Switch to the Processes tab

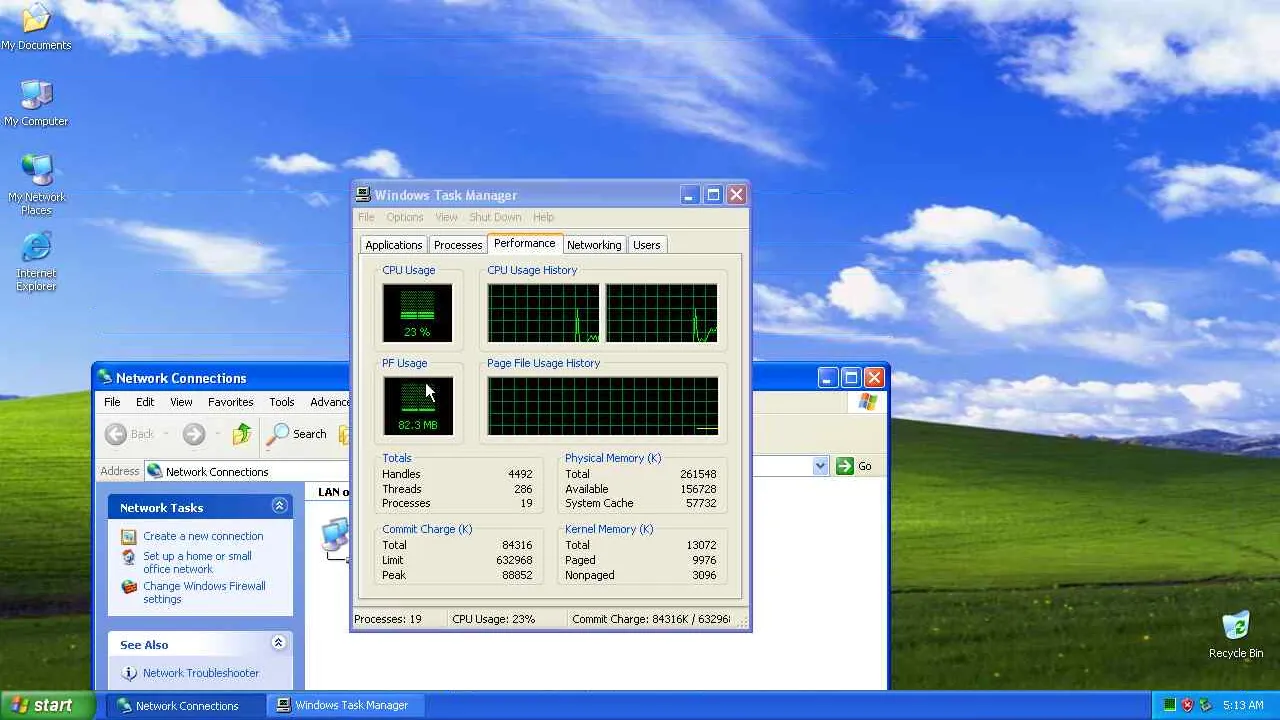(x=458, y=245)
